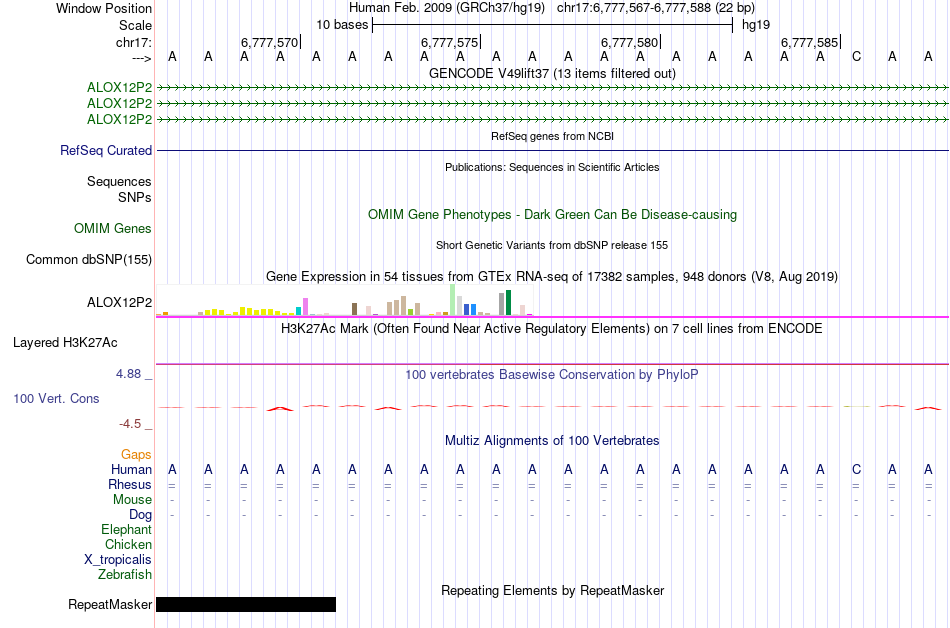
Task: Click the RefSeq Curated track label
Action: [105, 150]
